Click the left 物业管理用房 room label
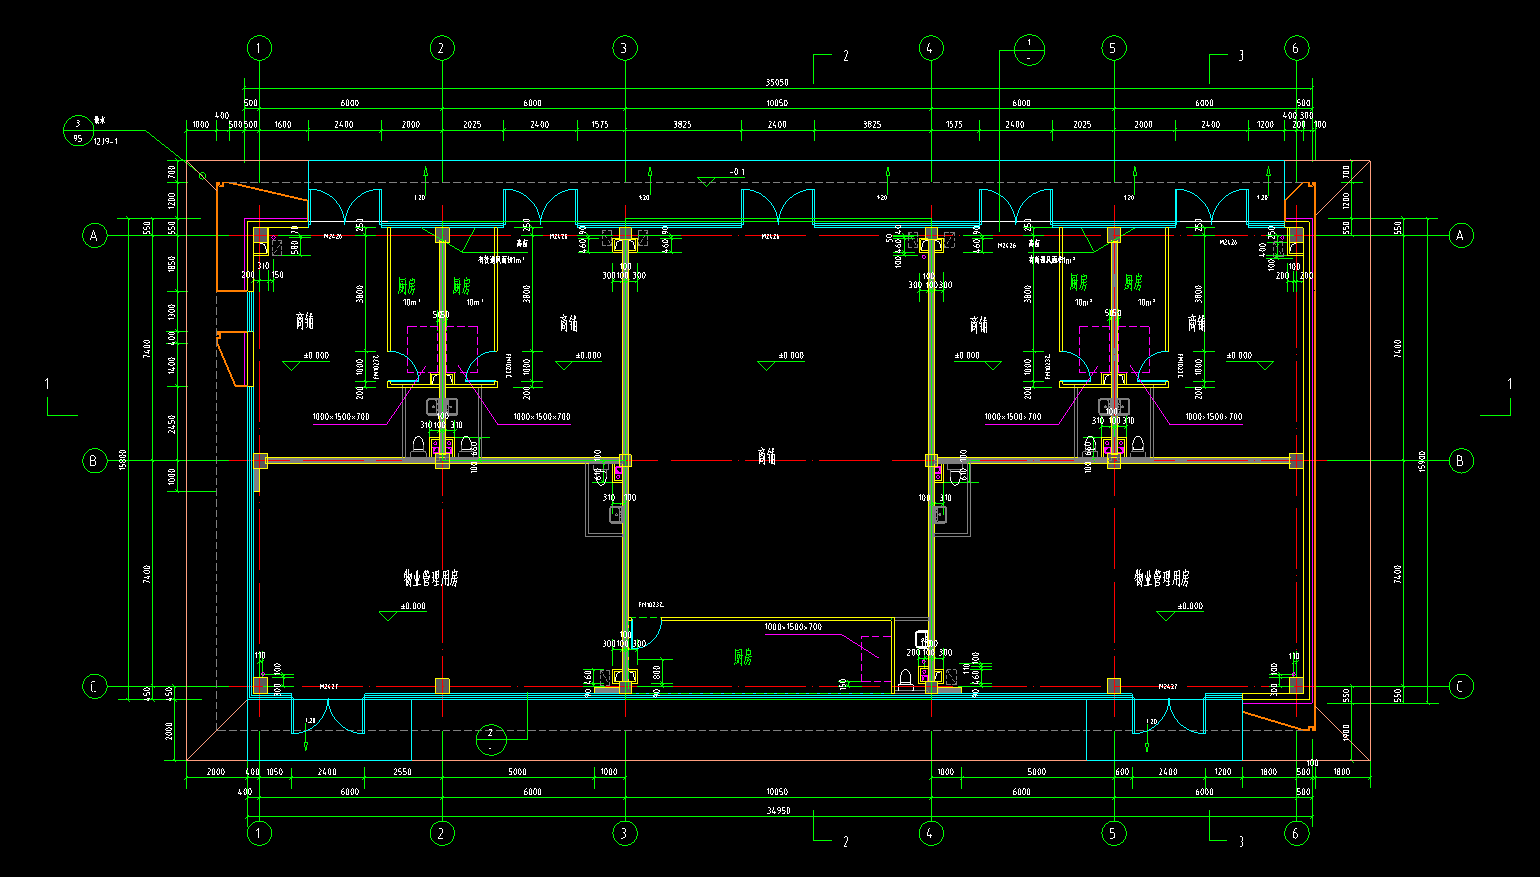The image size is (1540, 877). (431, 578)
